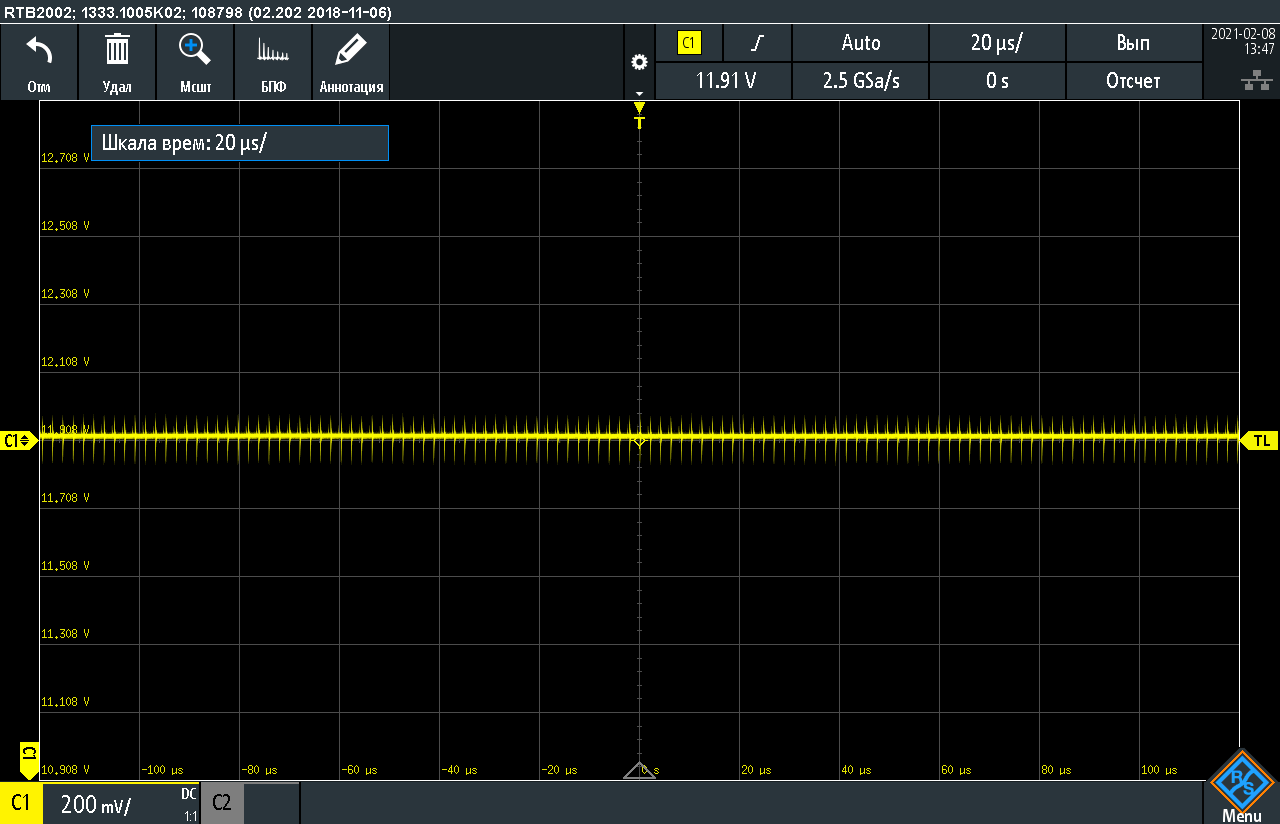Click the 11.708 V vertical axis label
Screen dimensions: 1280x824
pos(65,497)
